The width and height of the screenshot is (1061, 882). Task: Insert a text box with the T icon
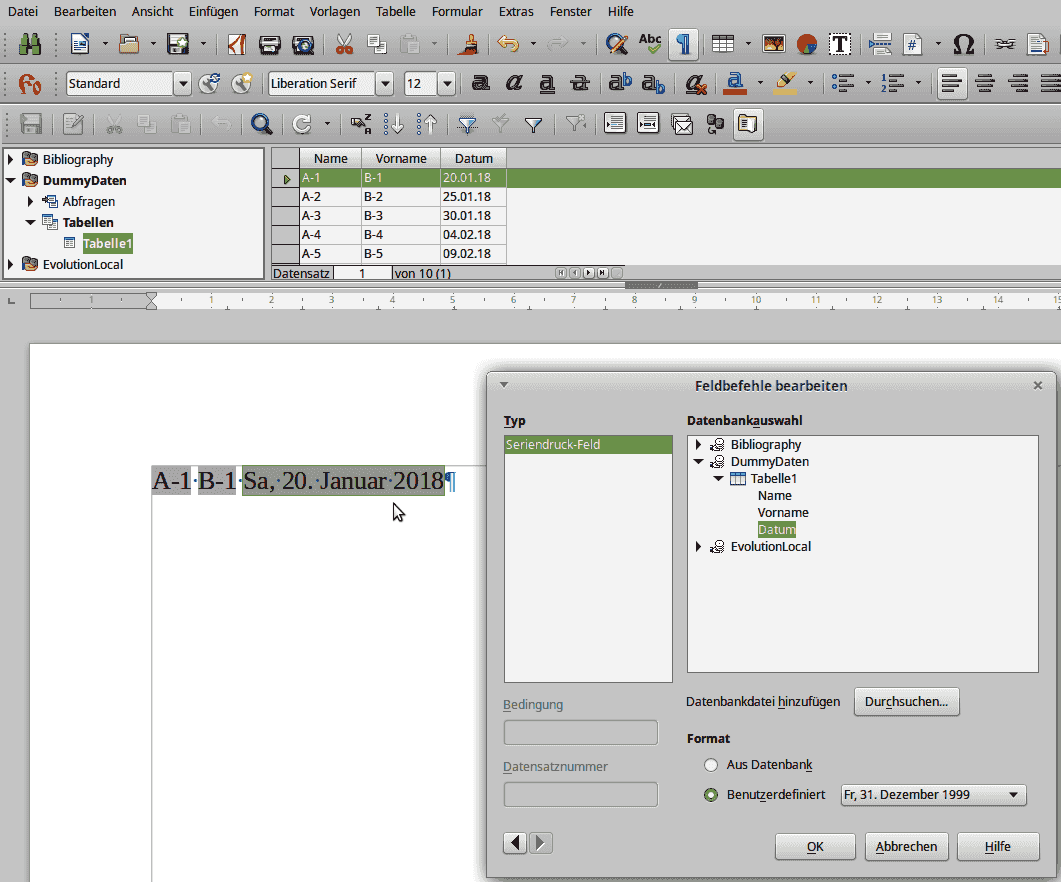[840, 45]
